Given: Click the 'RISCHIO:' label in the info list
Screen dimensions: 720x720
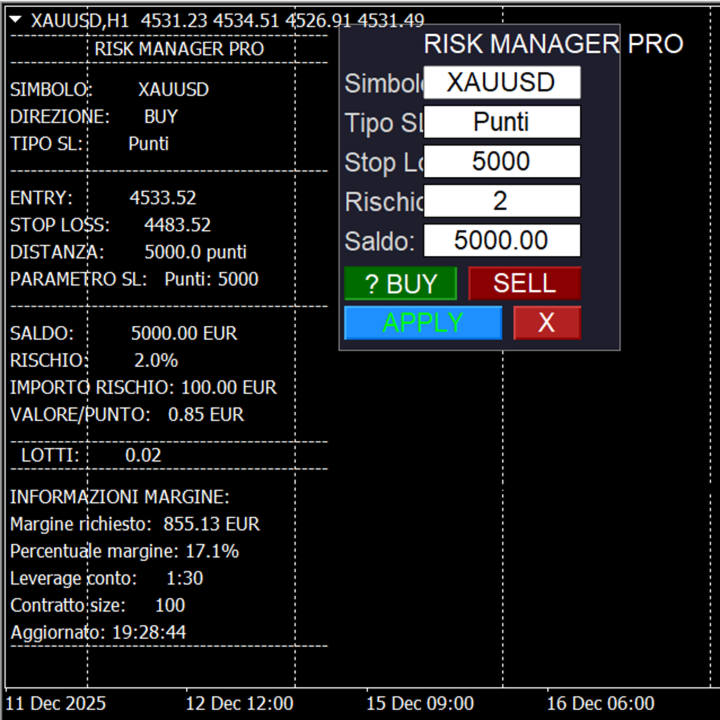Looking at the screenshot, I should click(49, 360).
